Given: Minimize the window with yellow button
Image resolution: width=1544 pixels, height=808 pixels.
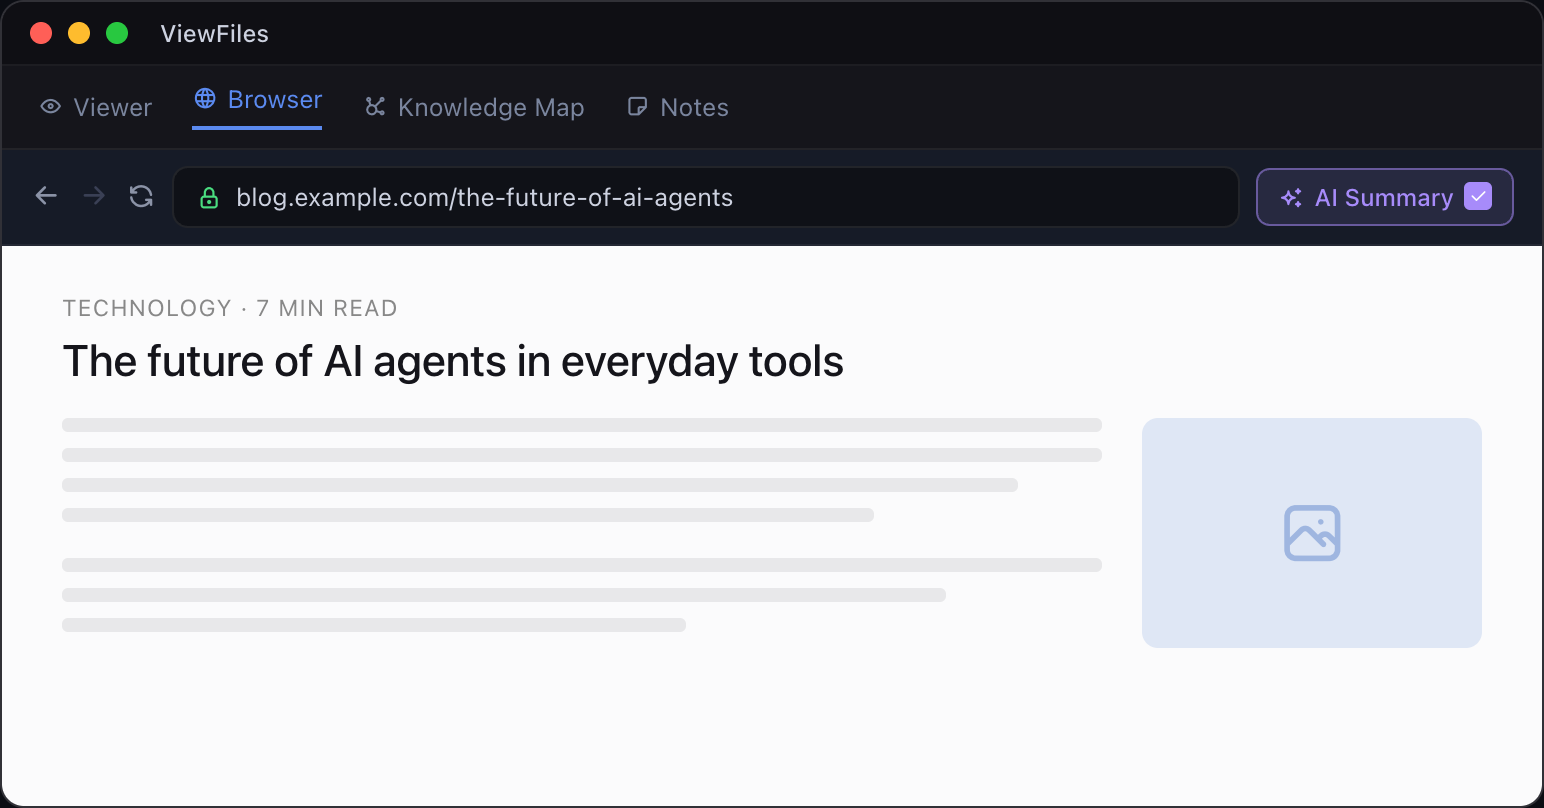Looking at the screenshot, I should (x=79, y=33).
